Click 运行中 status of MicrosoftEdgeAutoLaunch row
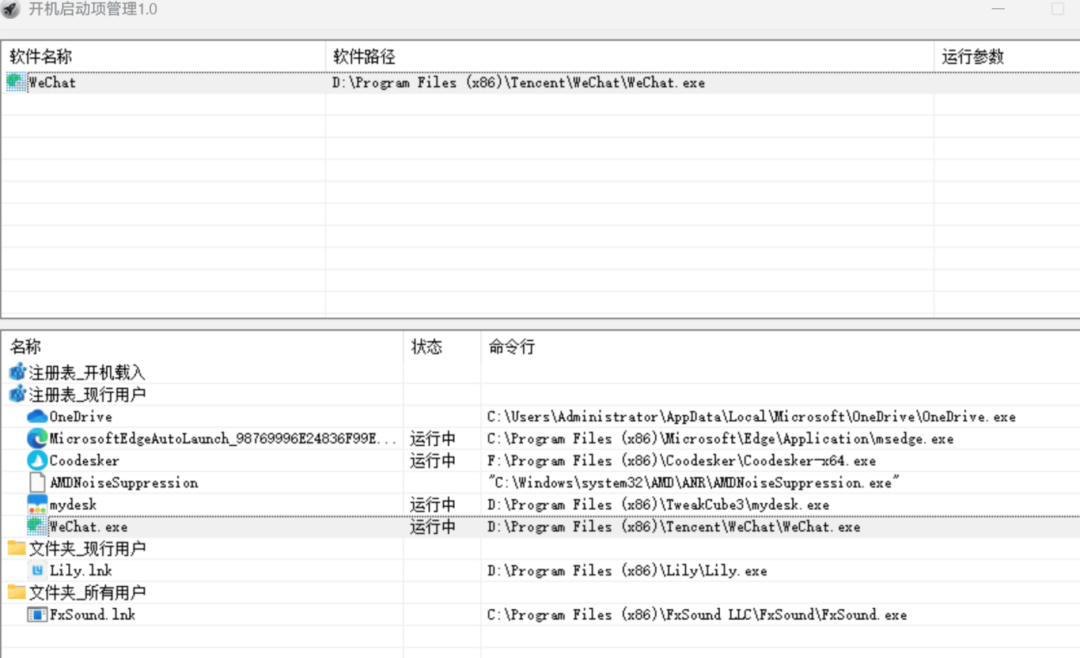The width and height of the screenshot is (1080, 658). pyautogui.click(x=433, y=439)
